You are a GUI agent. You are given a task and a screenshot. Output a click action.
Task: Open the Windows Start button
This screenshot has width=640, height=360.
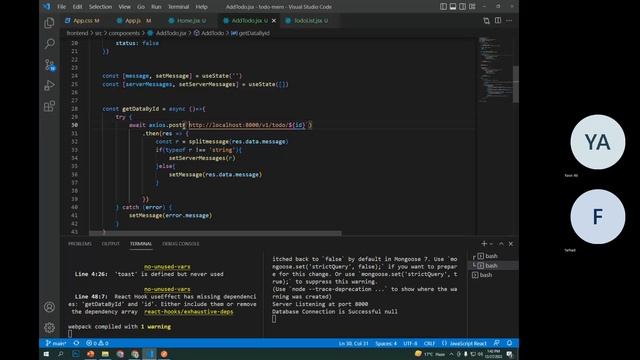[x=46, y=354]
